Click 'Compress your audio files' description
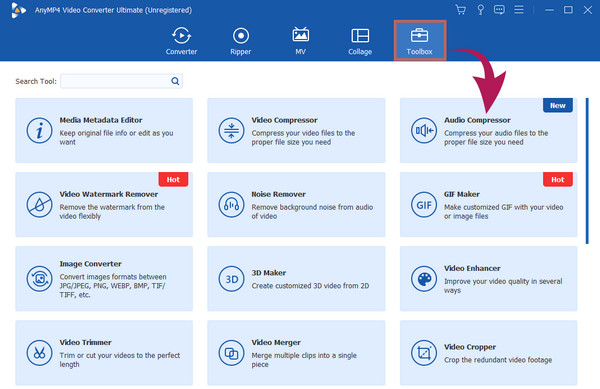This screenshot has width=600, height=389. (x=496, y=137)
